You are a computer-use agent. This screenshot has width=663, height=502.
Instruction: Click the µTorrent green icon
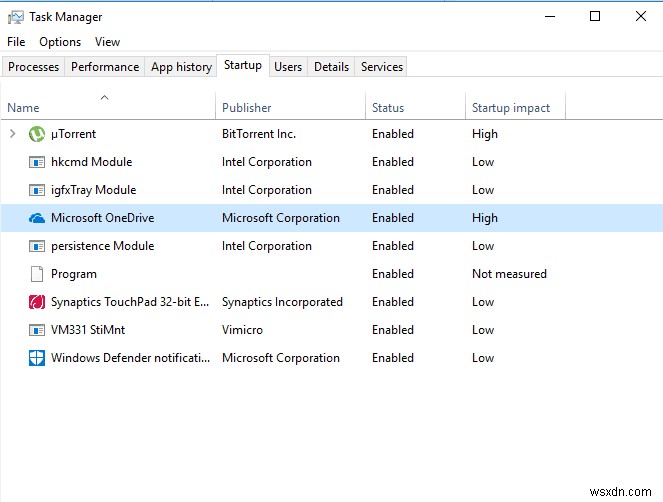click(37, 134)
